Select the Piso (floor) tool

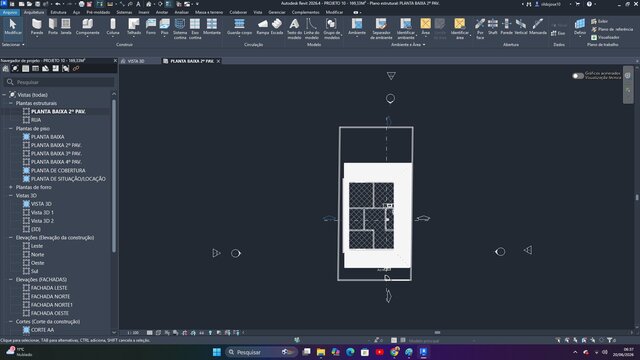pos(164,27)
